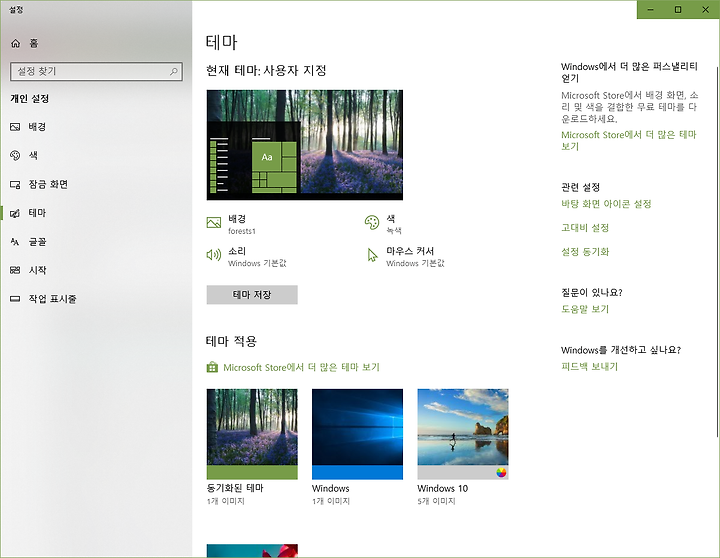This screenshot has width=720, height=558.
Task: Click the Microsoft Store bag icon
Action: coord(212,367)
